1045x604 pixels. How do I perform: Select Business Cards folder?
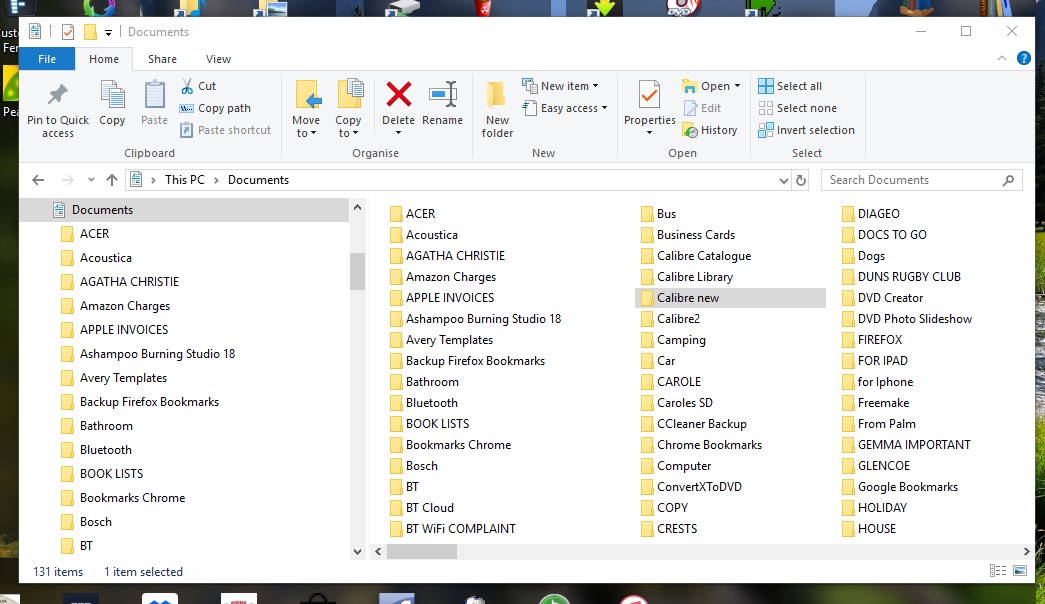(x=688, y=235)
